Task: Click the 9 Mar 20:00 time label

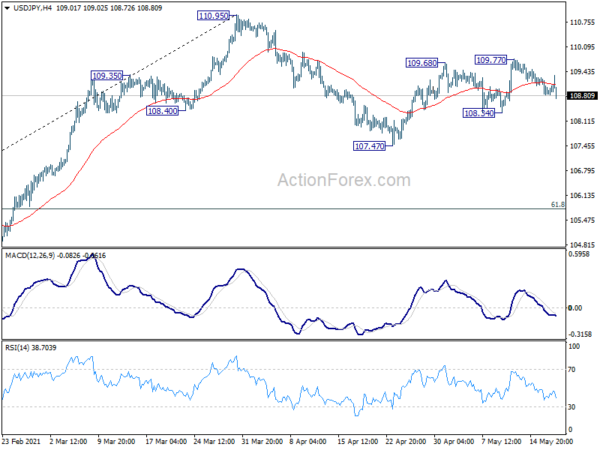Action: click(x=116, y=442)
